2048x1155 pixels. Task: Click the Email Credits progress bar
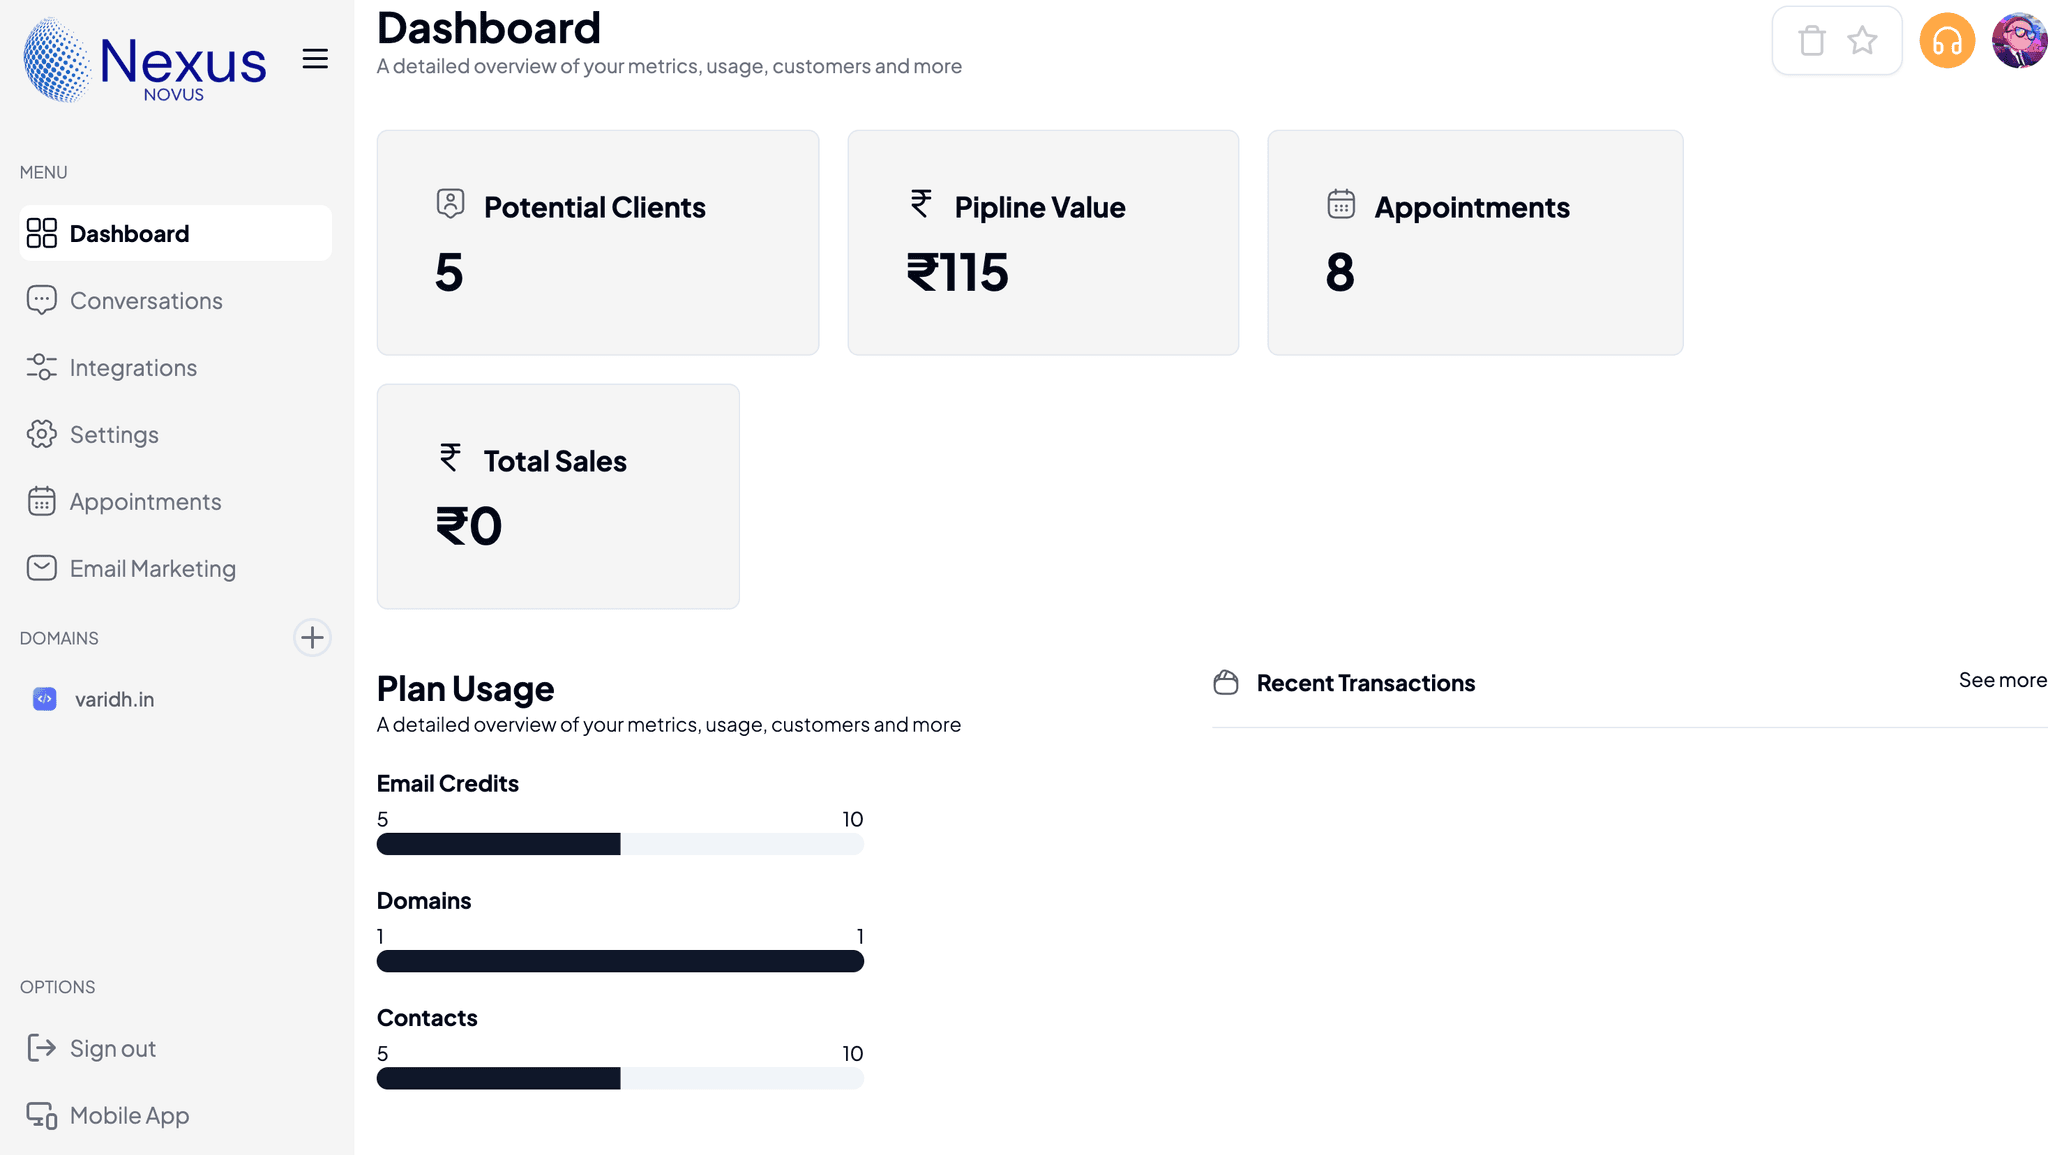click(620, 844)
